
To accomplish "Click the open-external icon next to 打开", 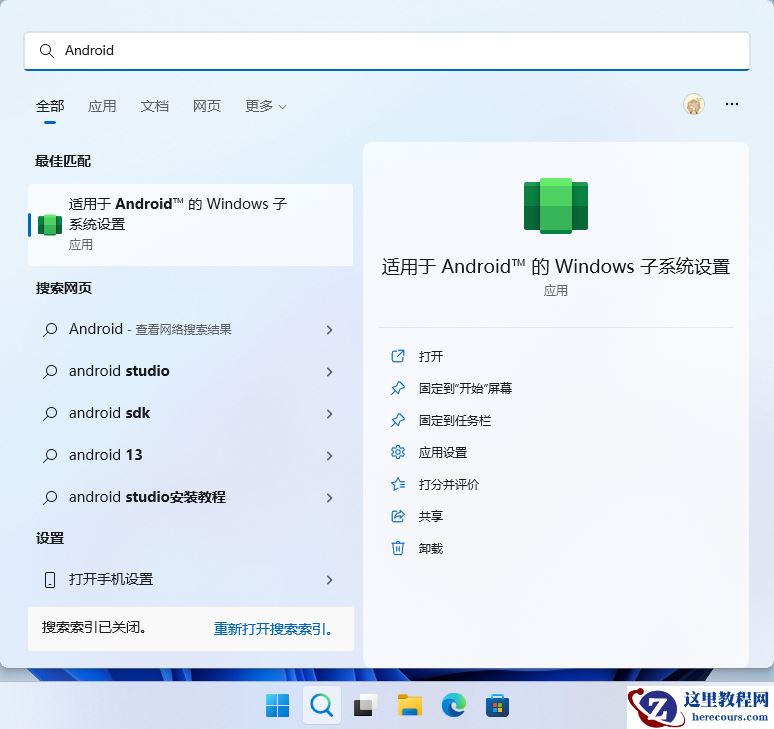I will (x=397, y=356).
